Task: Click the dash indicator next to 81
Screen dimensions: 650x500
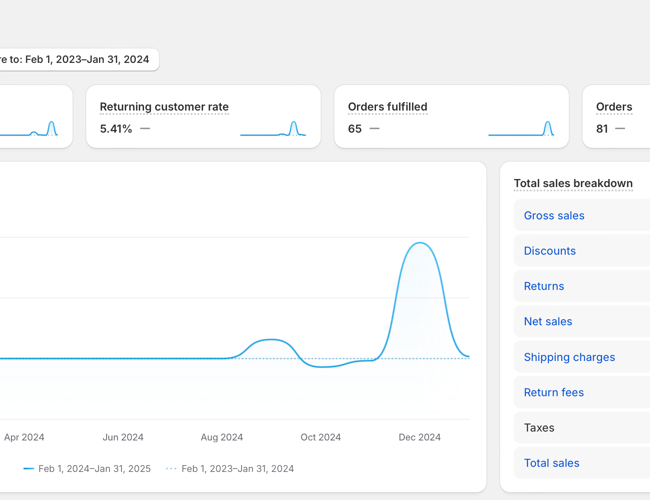Action: click(620, 129)
